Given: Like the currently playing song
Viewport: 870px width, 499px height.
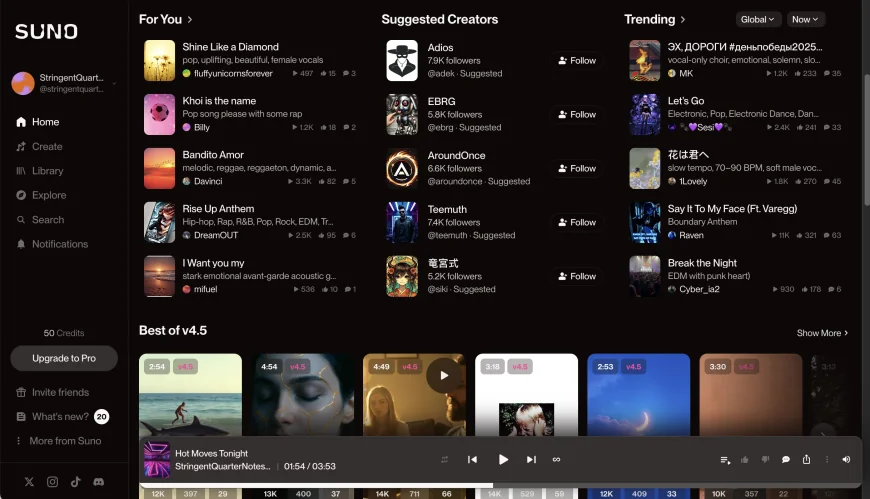Looking at the screenshot, I should tap(745, 460).
